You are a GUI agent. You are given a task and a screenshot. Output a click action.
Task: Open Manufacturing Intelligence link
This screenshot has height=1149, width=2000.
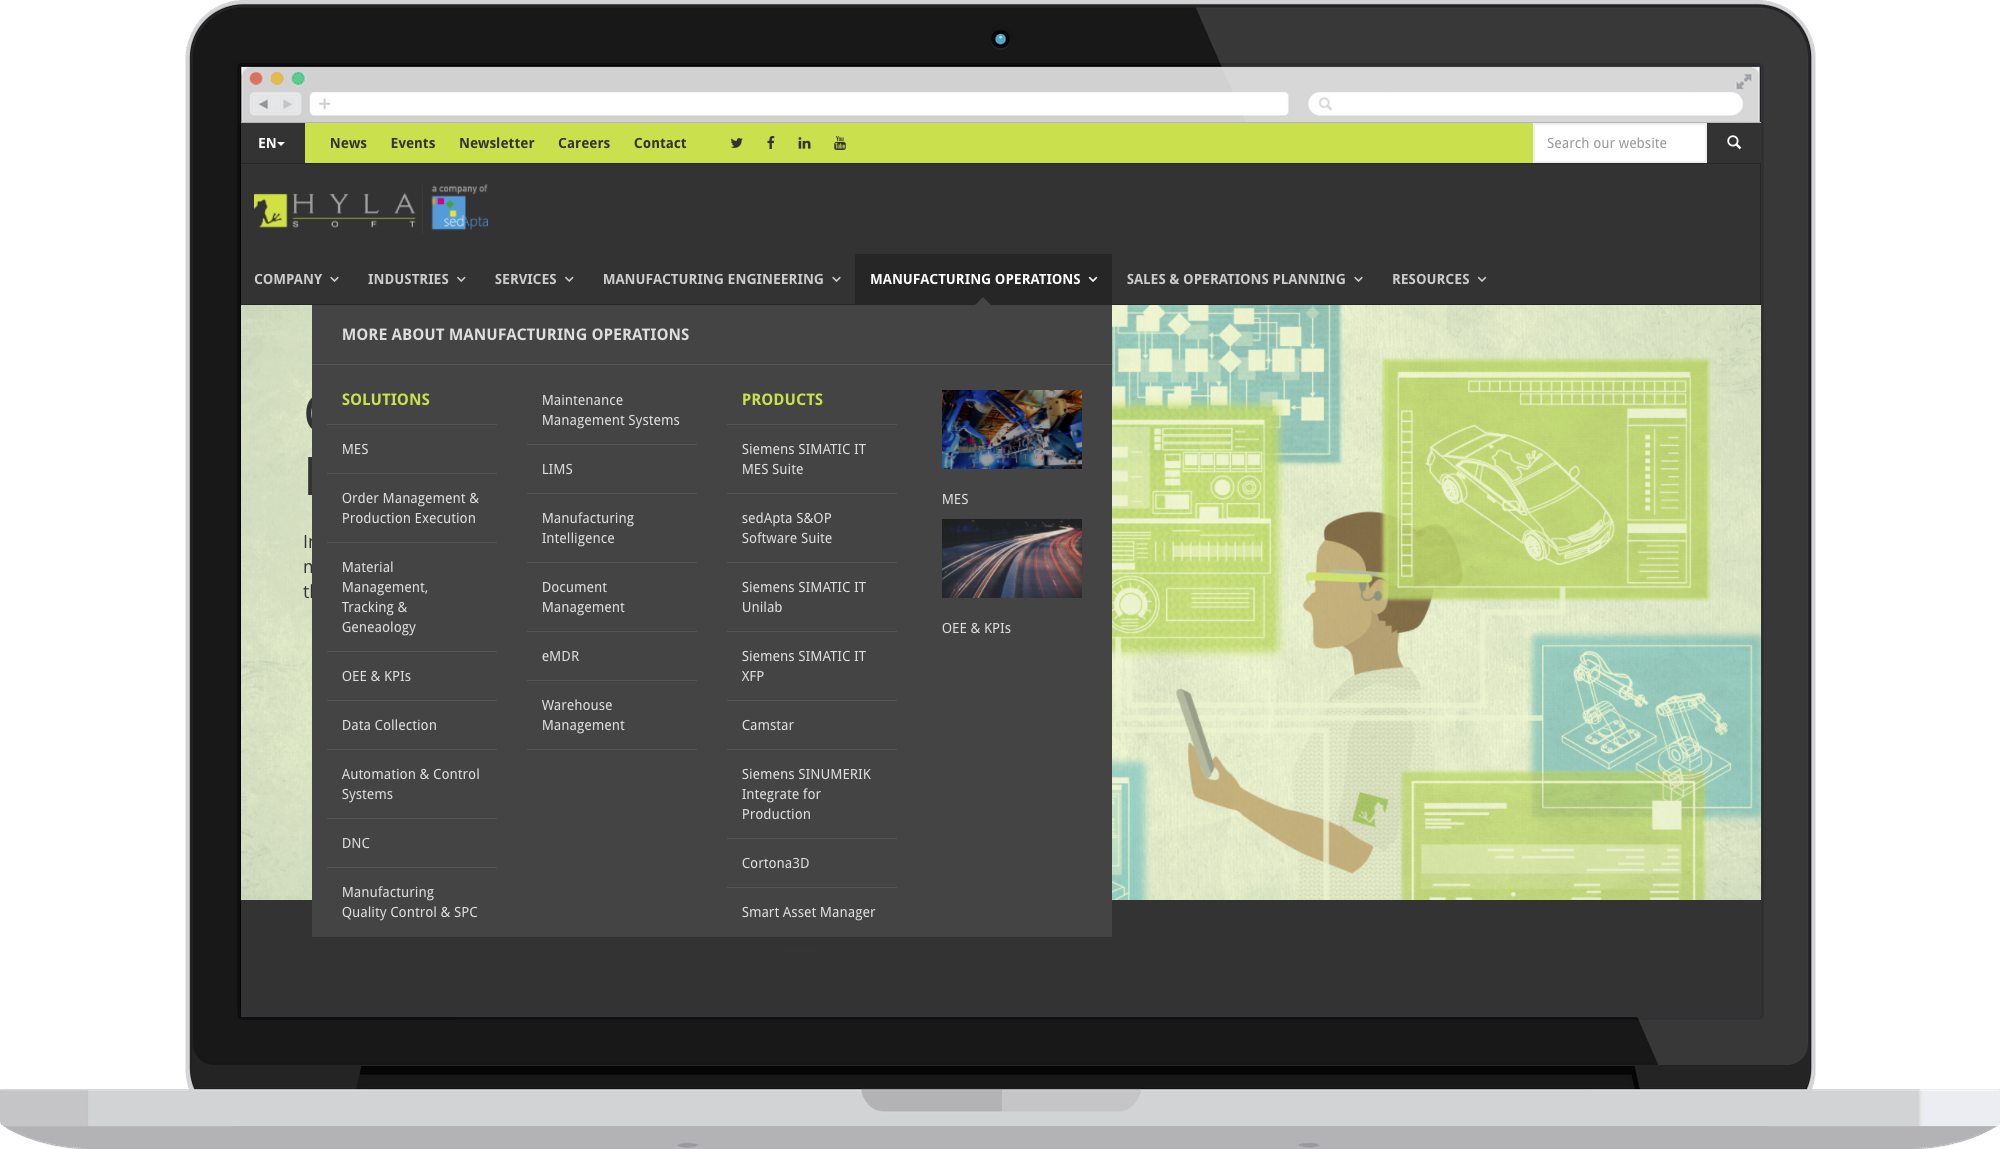click(x=588, y=528)
